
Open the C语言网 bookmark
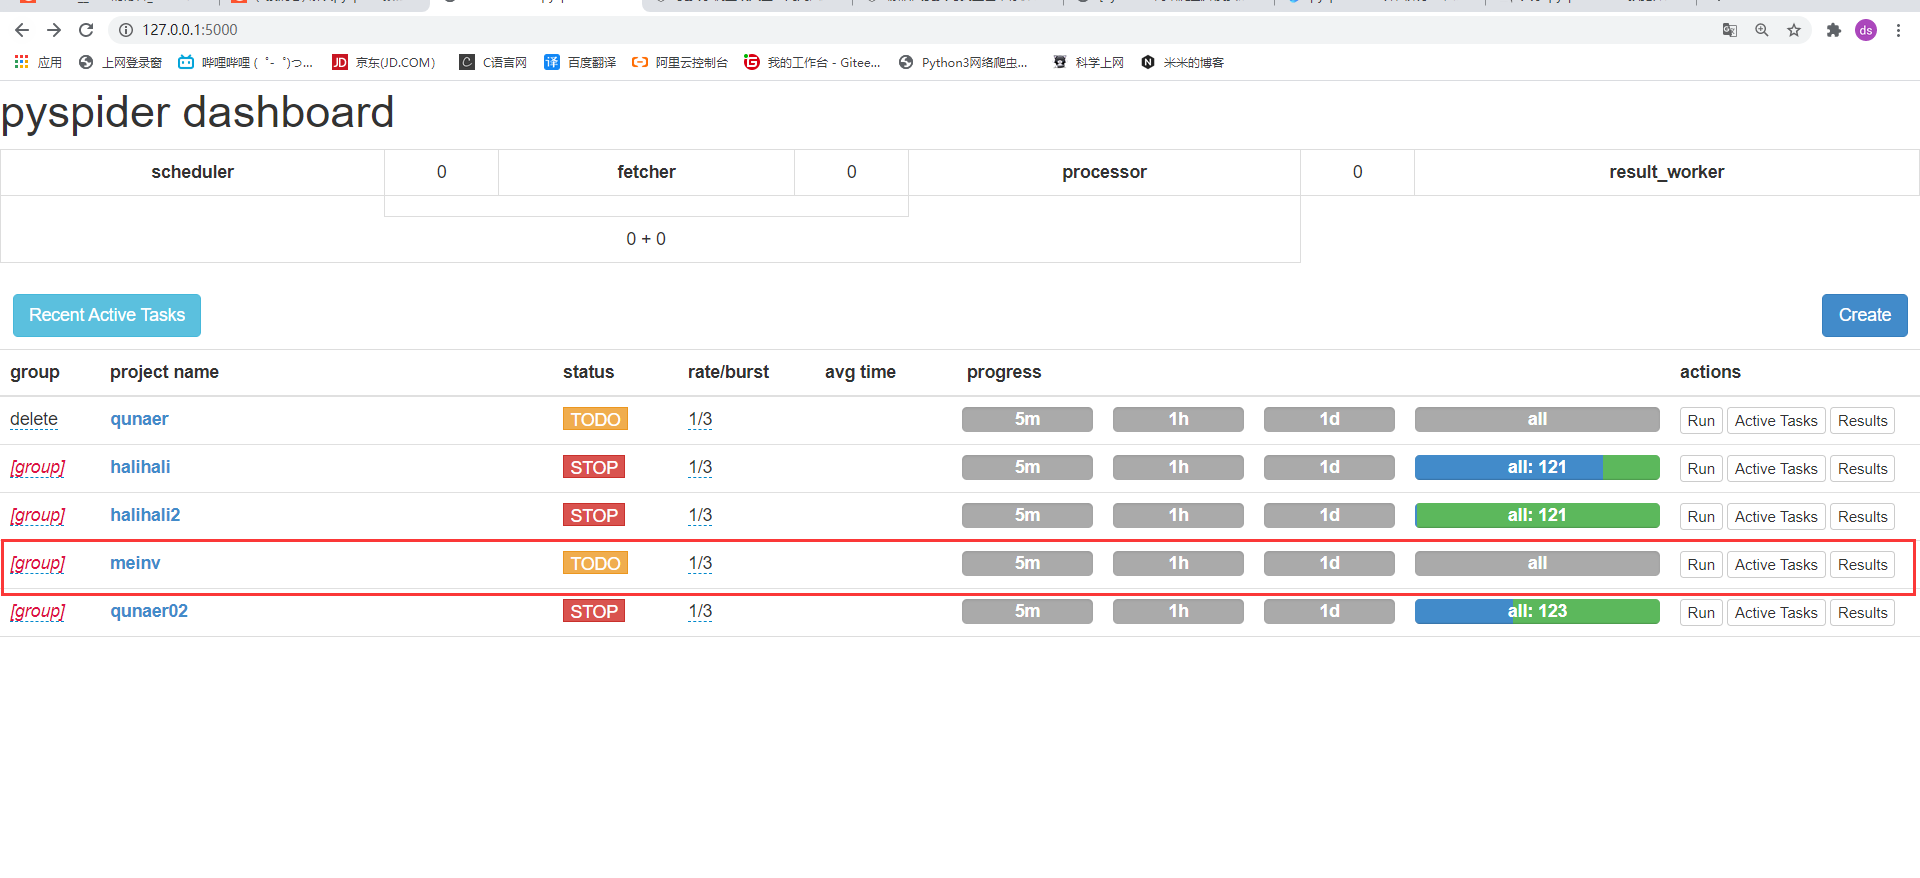pyautogui.click(x=493, y=62)
